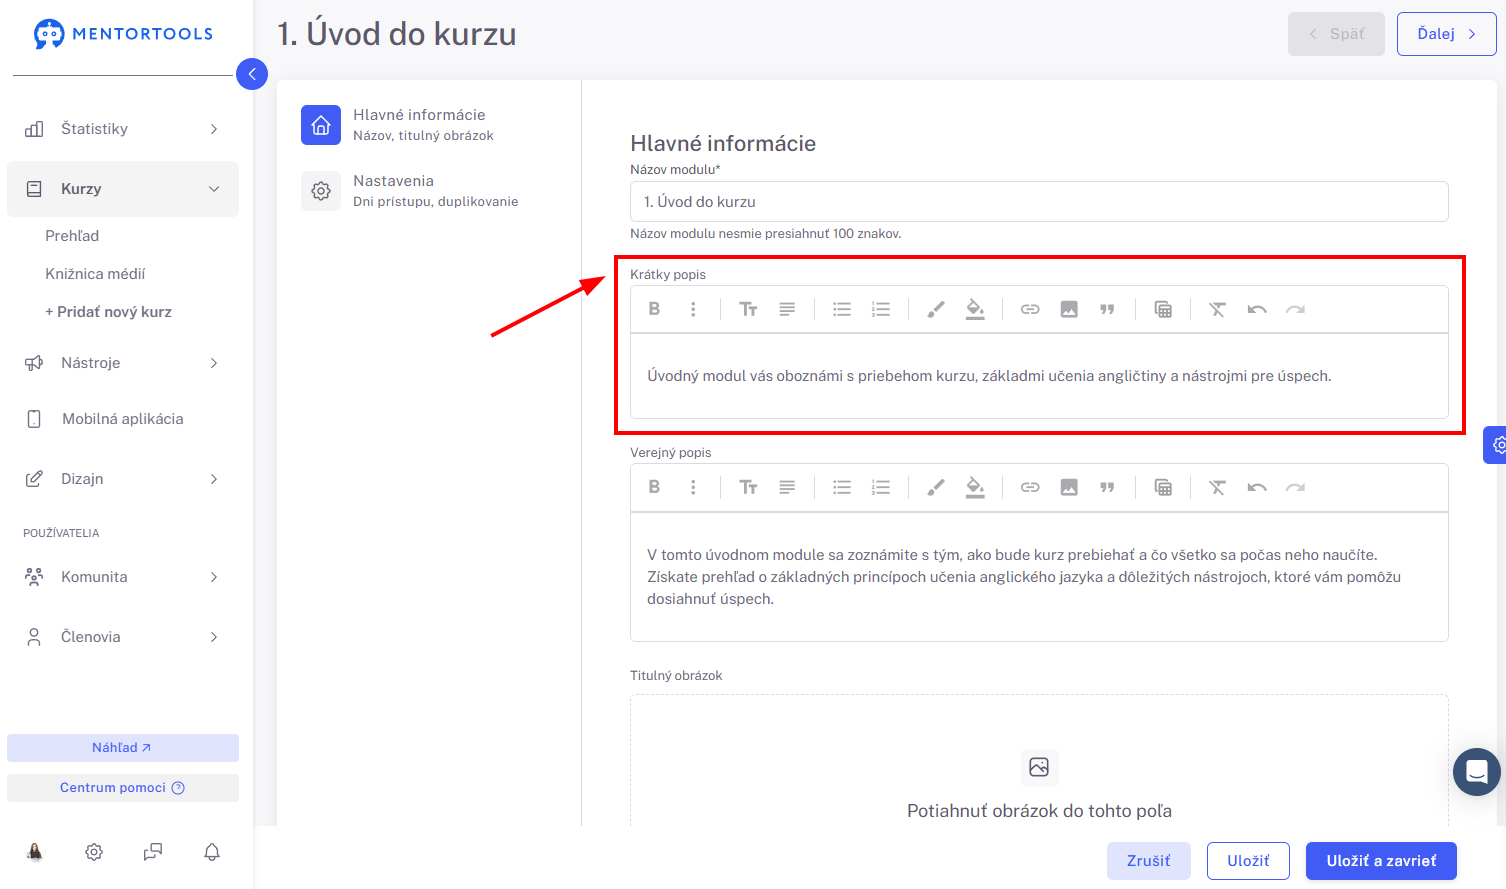Insert image in Verejný popis editor
1506x889 pixels.
(x=1069, y=487)
